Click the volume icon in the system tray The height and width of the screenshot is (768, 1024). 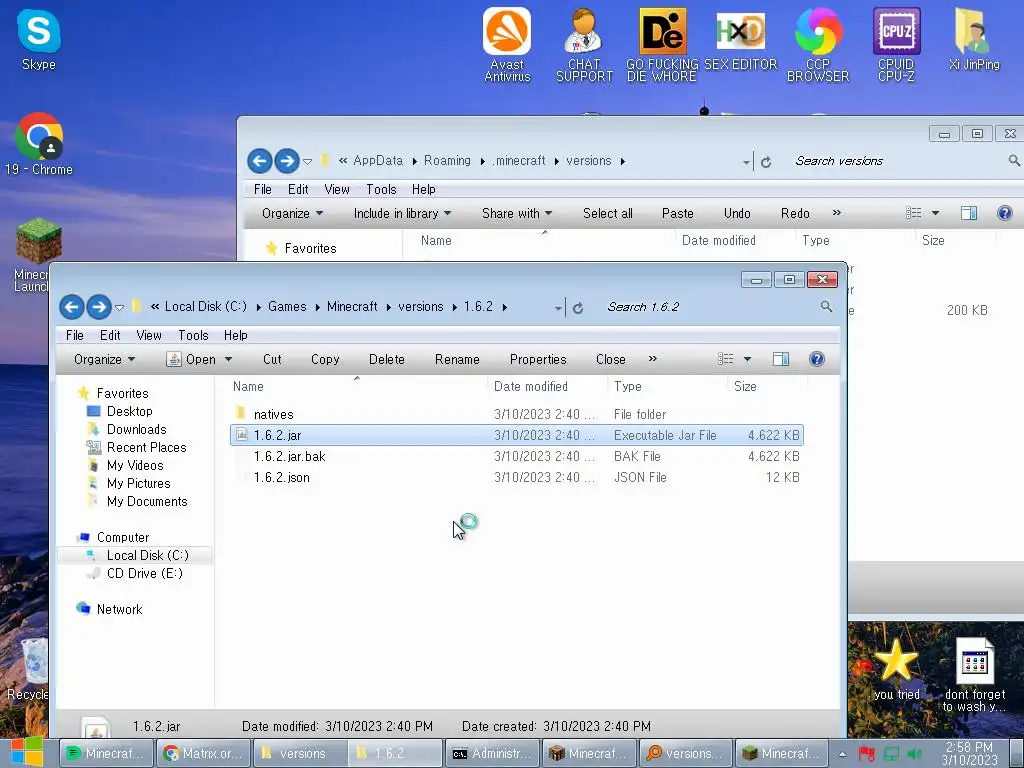tap(915, 754)
